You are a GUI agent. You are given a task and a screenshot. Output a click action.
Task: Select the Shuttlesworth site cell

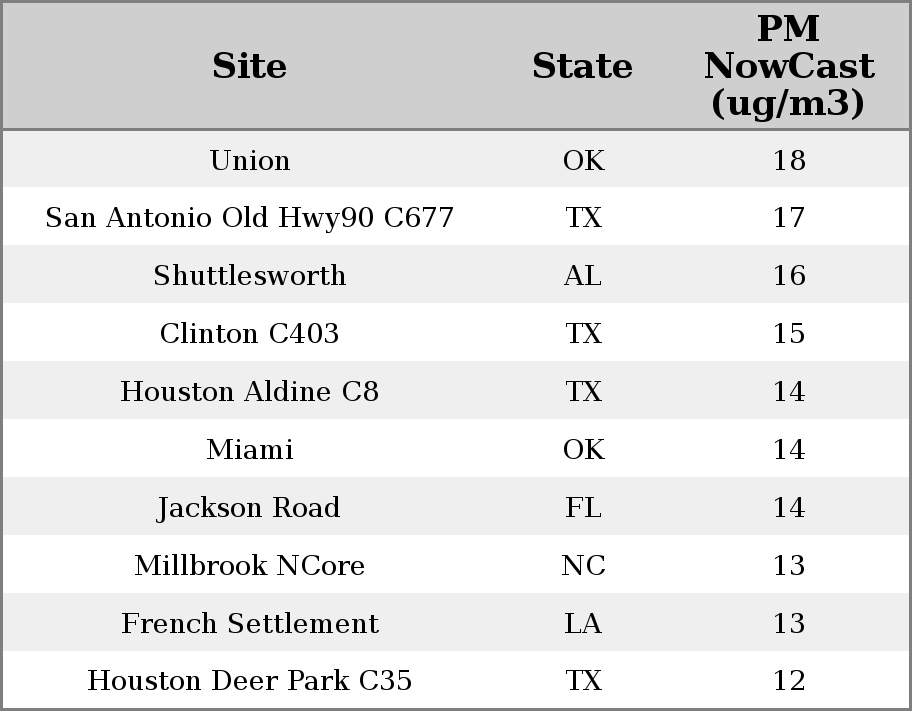click(250, 275)
